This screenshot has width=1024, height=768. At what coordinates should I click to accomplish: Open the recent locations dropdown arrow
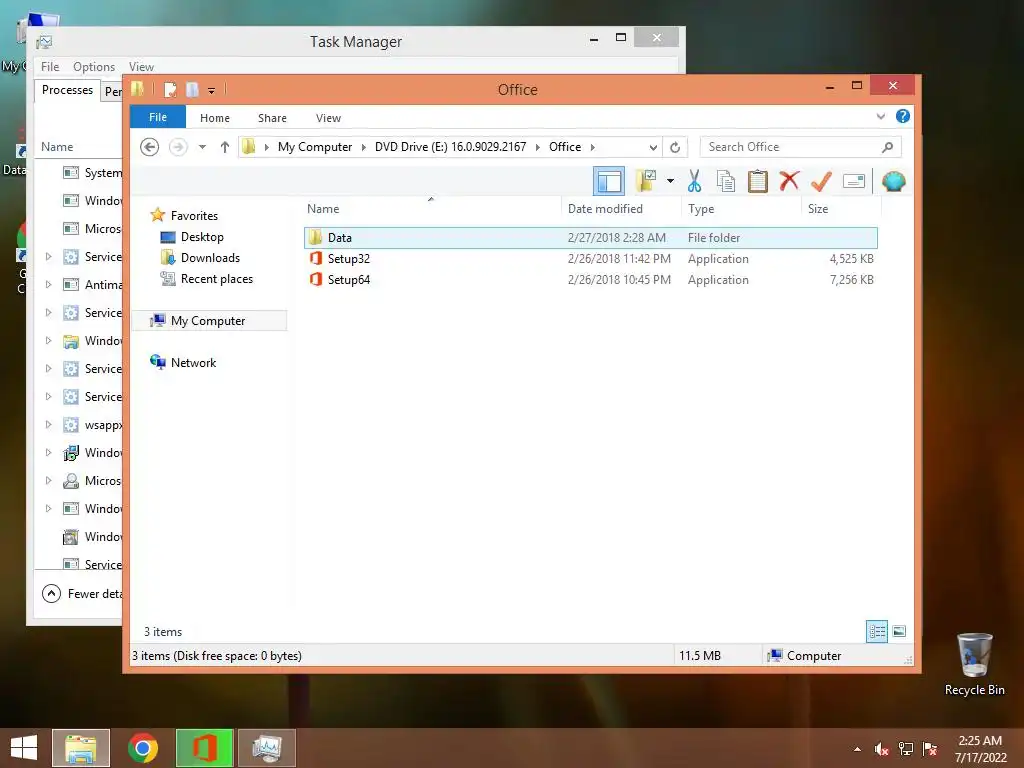point(202,147)
